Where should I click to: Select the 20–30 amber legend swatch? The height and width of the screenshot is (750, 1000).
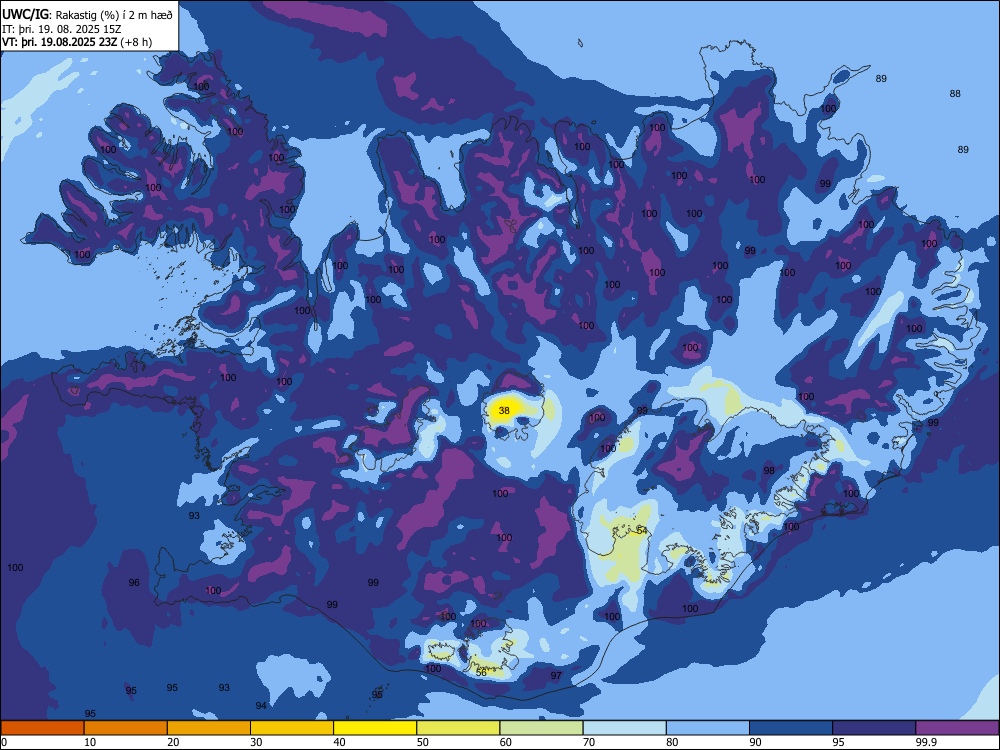209,728
